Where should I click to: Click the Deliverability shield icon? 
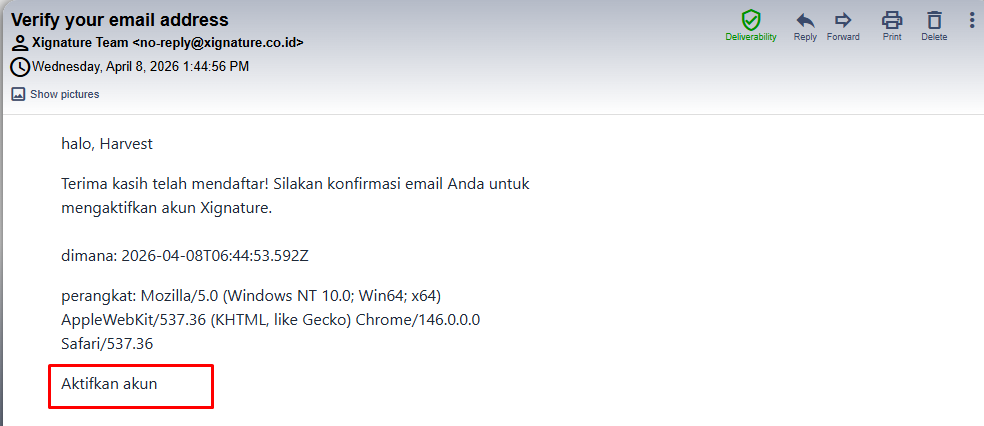pyautogui.click(x=750, y=20)
